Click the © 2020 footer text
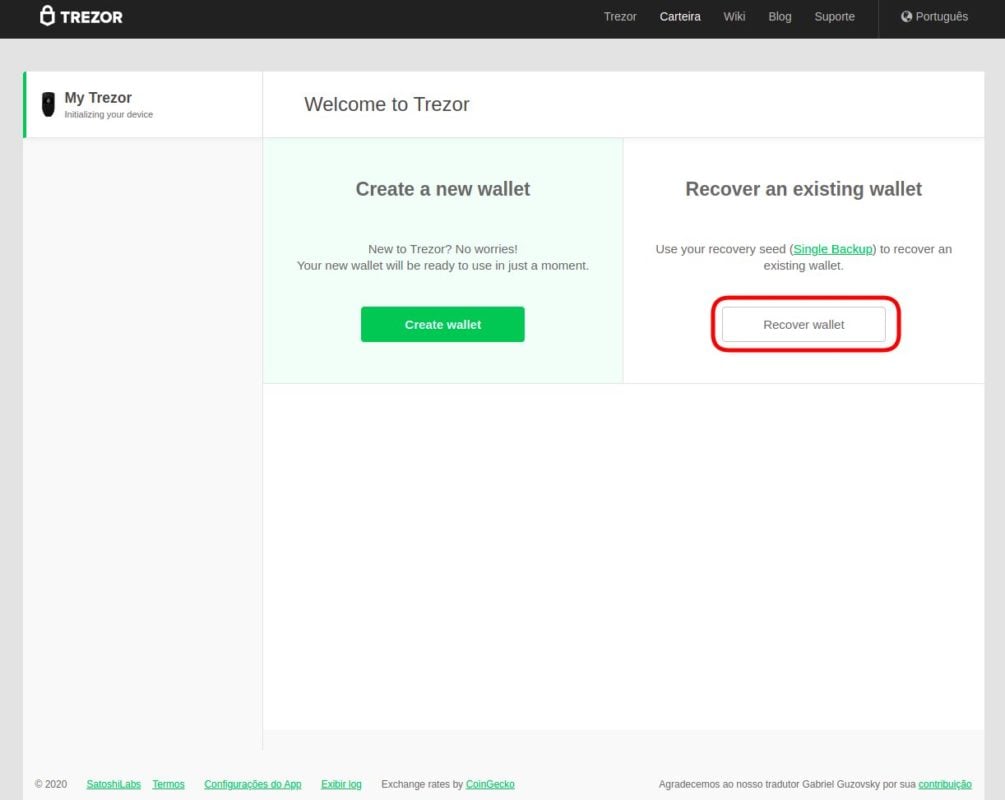The width and height of the screenshot is (1005, 800). (51, 784)
